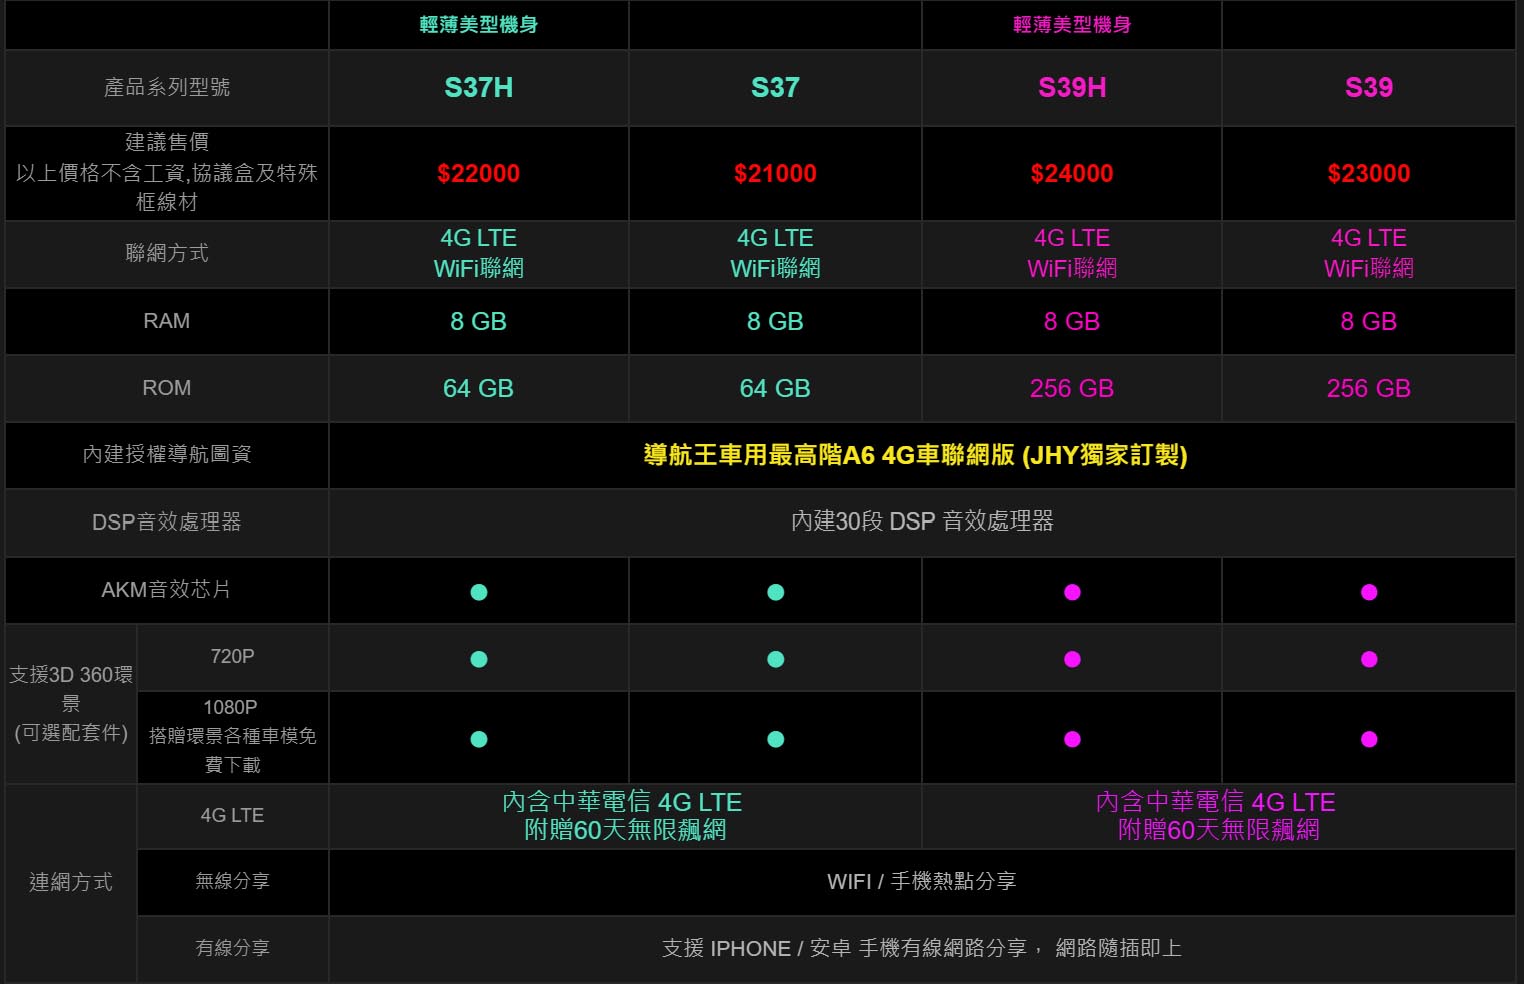Click the 256 GB ROM value under S39H
The image size is (1524, 984).
coord(1072,388)
